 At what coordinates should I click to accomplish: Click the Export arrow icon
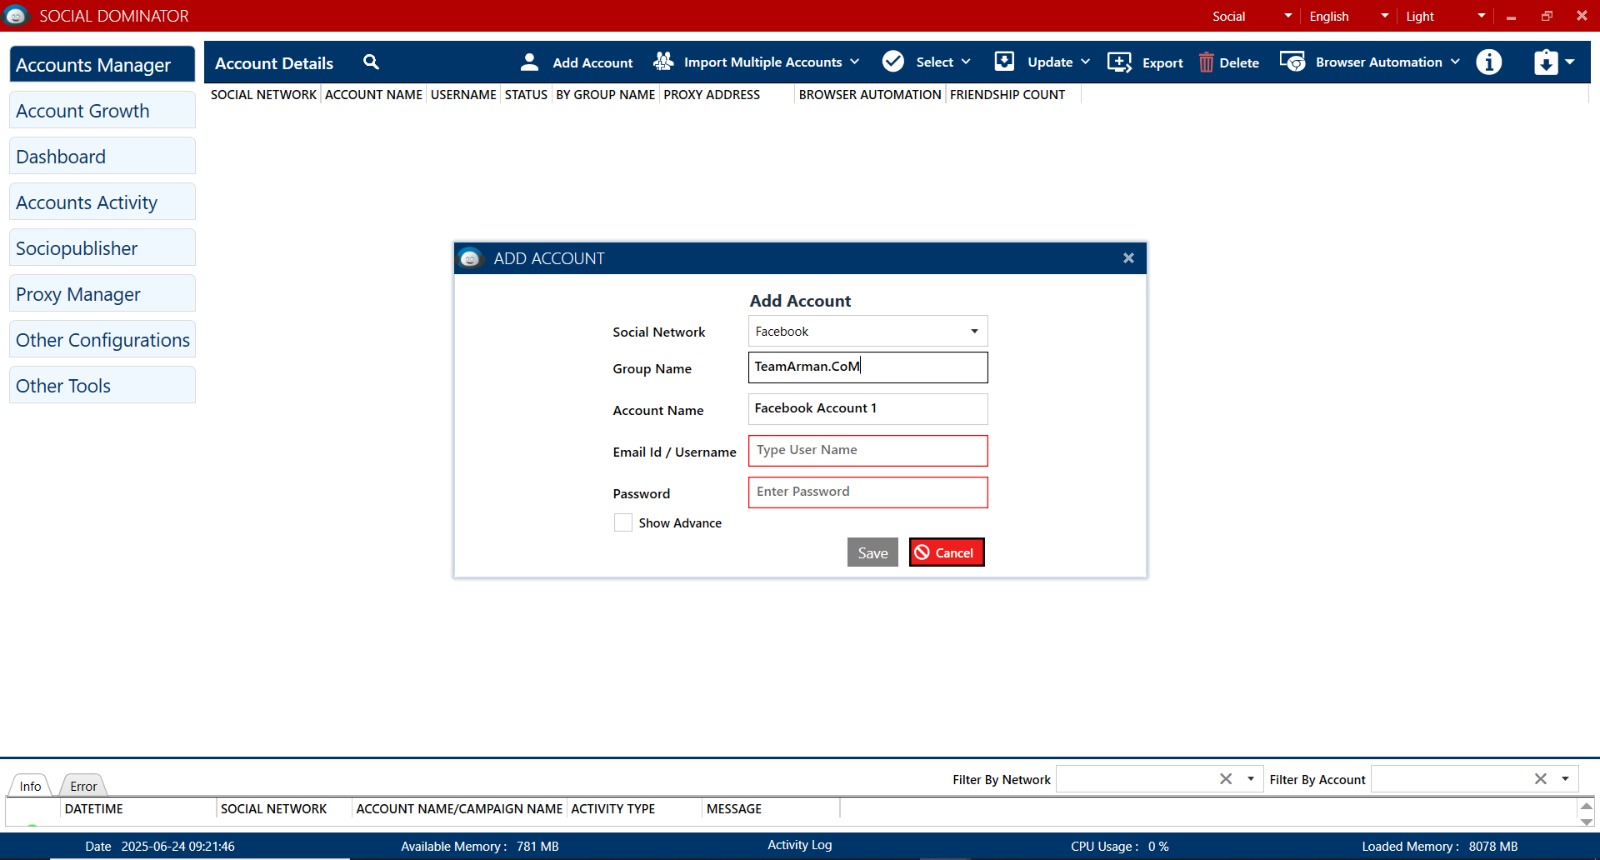pyautogui.click(x=1120, y=62)
